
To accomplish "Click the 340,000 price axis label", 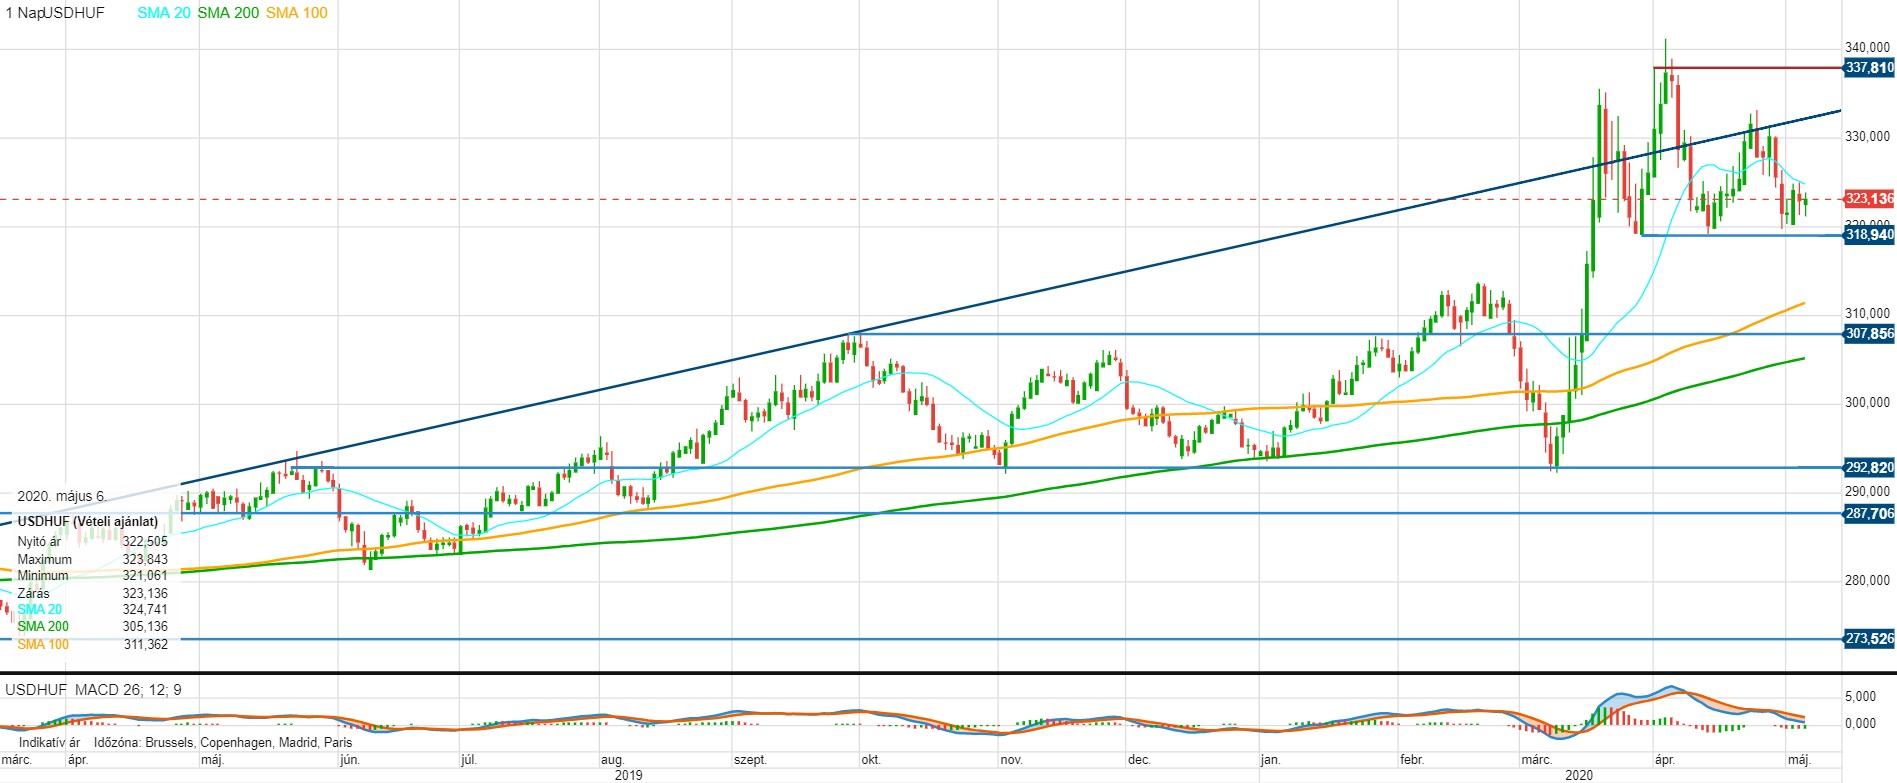I will (x=1867, y=47).
